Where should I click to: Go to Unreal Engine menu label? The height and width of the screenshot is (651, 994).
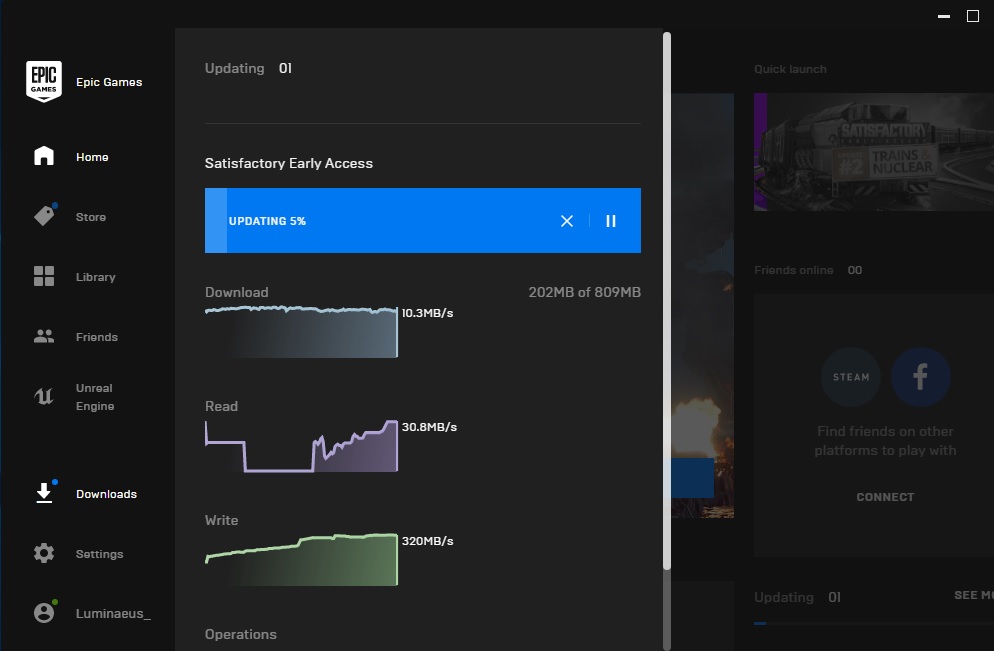(95, 397)
